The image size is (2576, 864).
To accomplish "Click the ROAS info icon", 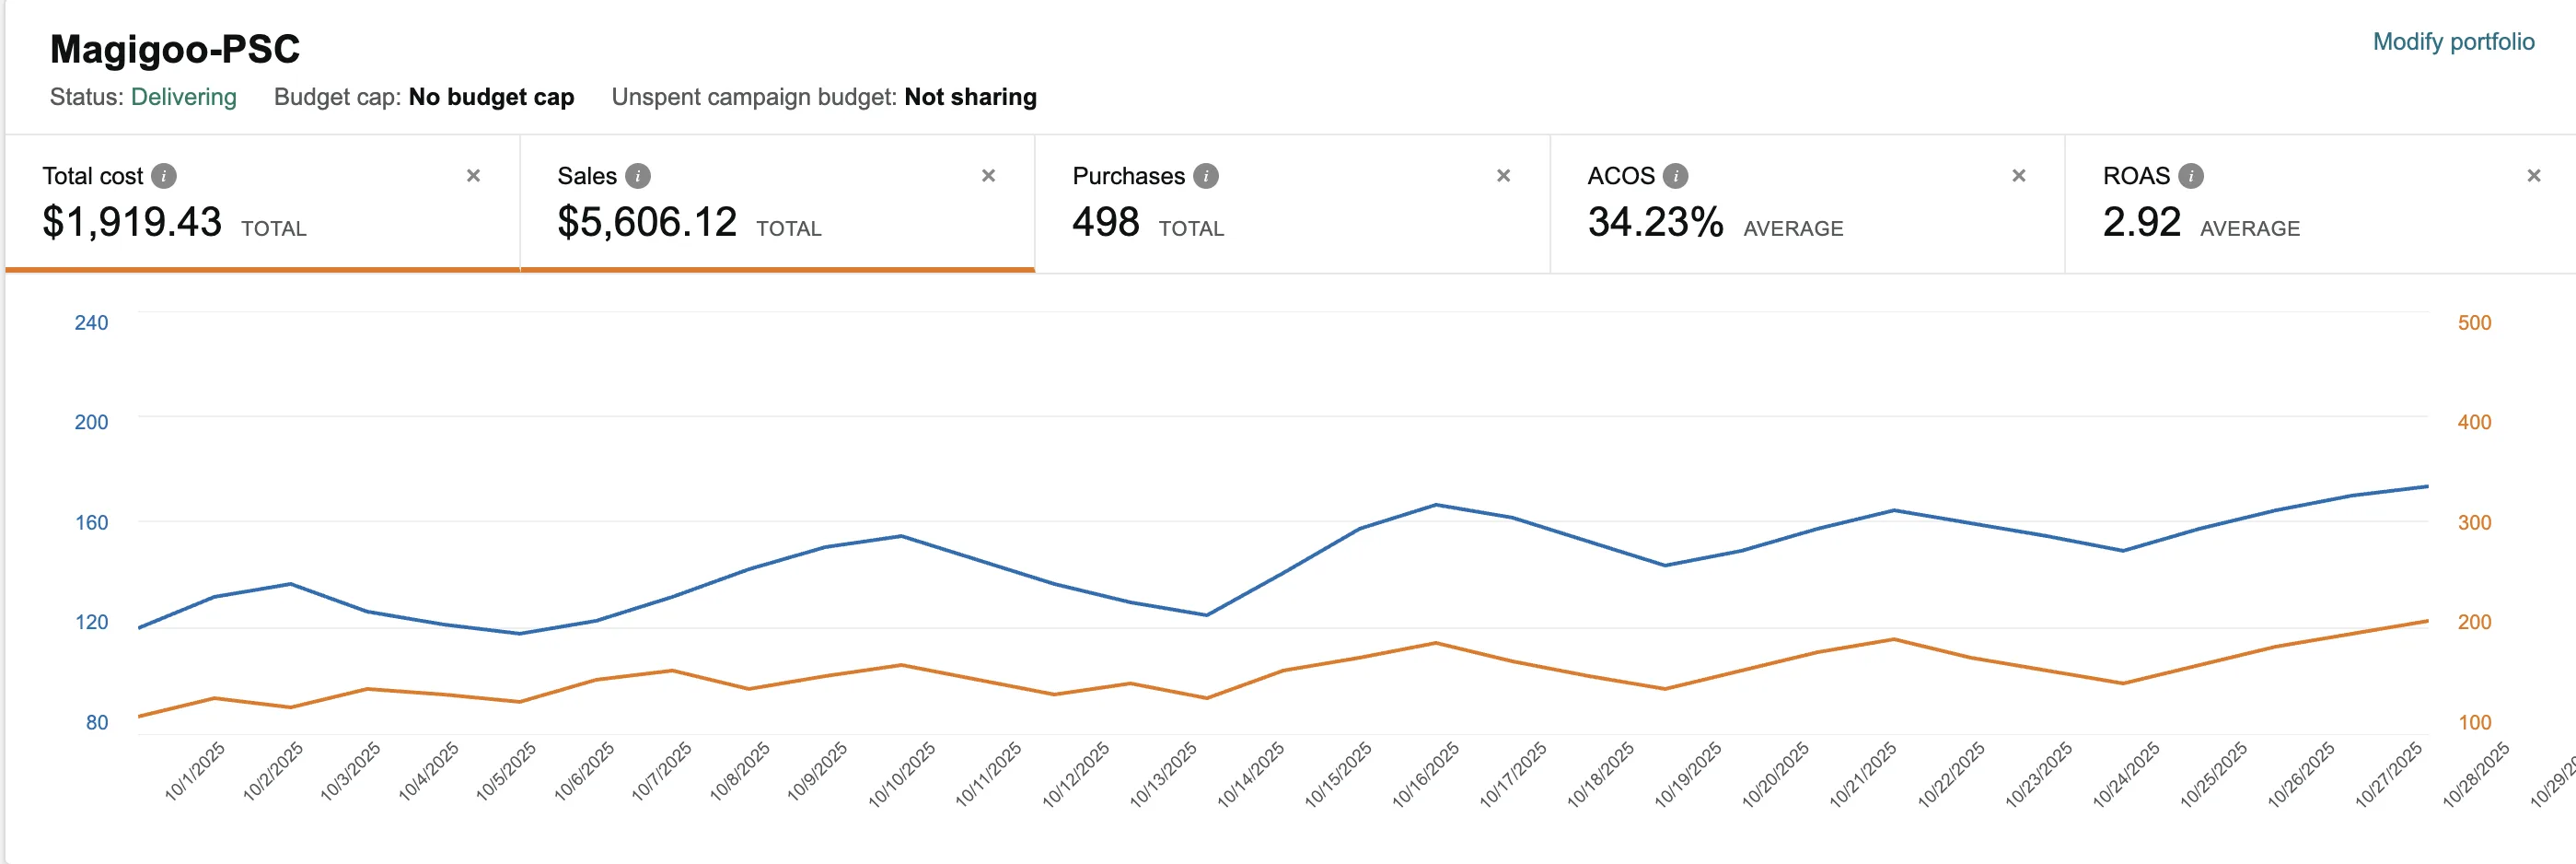I will point(2190,176).
